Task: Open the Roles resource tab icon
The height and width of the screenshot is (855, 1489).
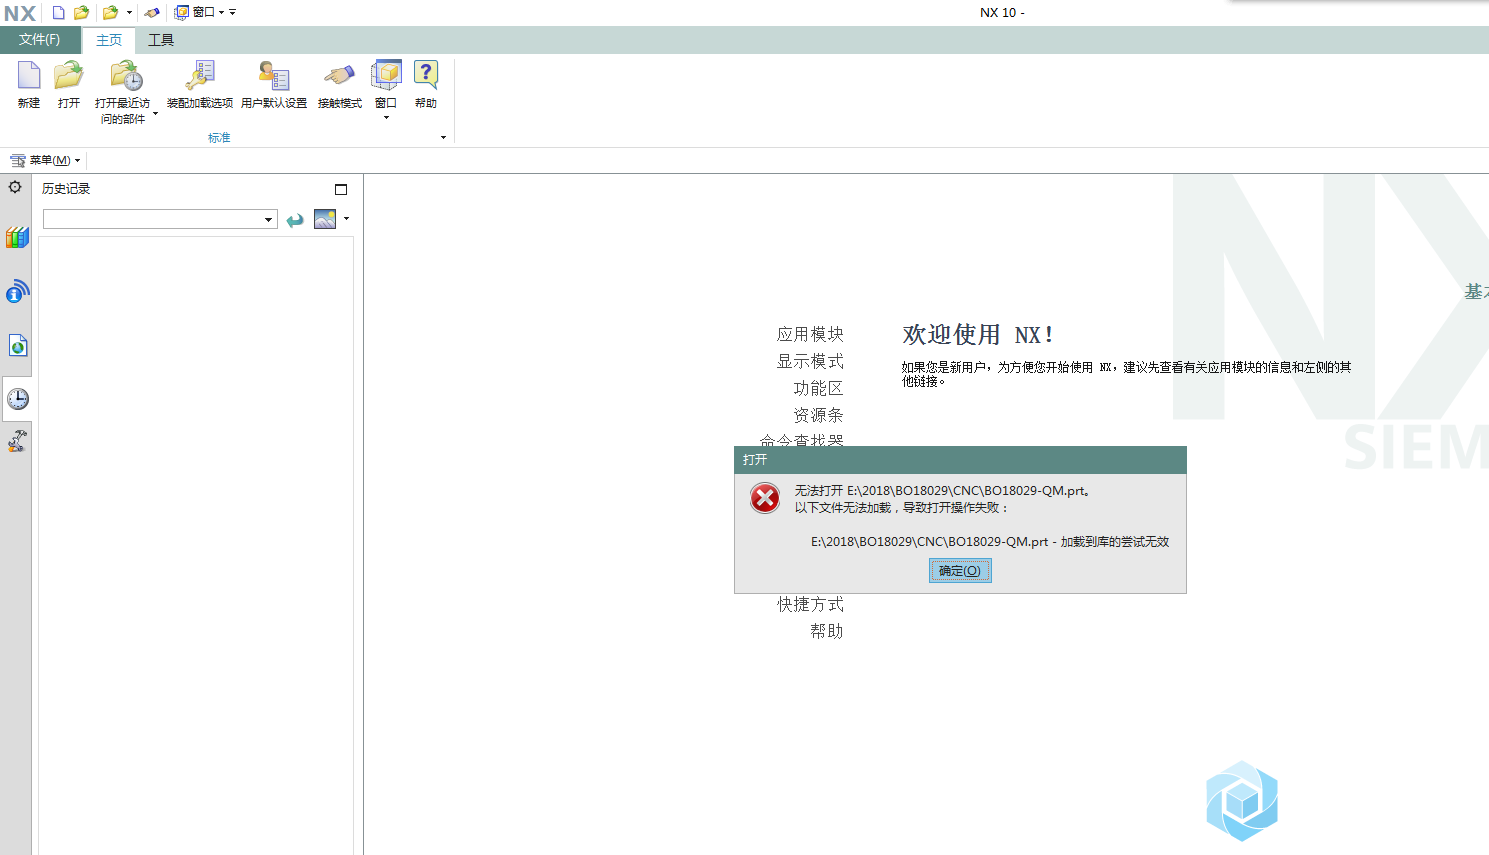Action: (x=17, y=441)
